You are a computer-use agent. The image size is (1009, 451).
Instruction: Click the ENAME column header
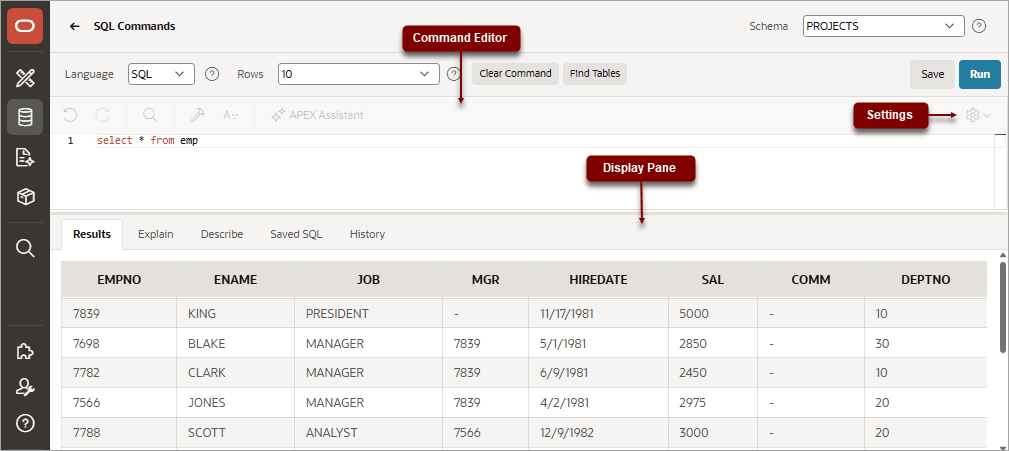236,280
